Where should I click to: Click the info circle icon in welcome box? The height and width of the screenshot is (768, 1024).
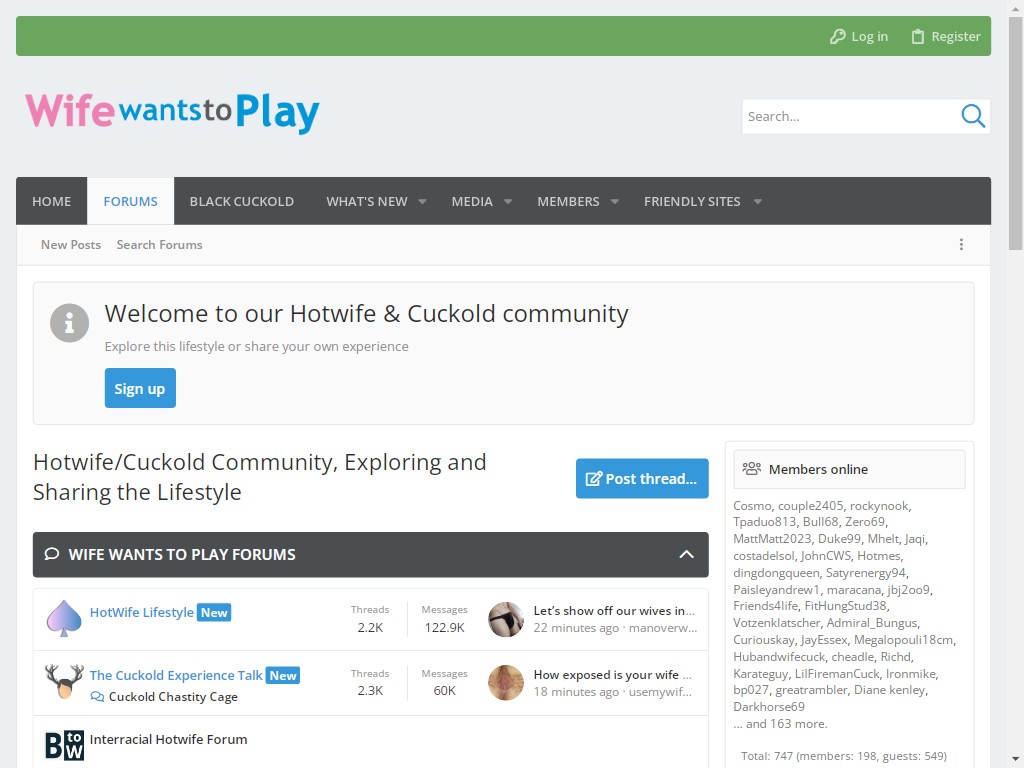(x=69, y=323)
